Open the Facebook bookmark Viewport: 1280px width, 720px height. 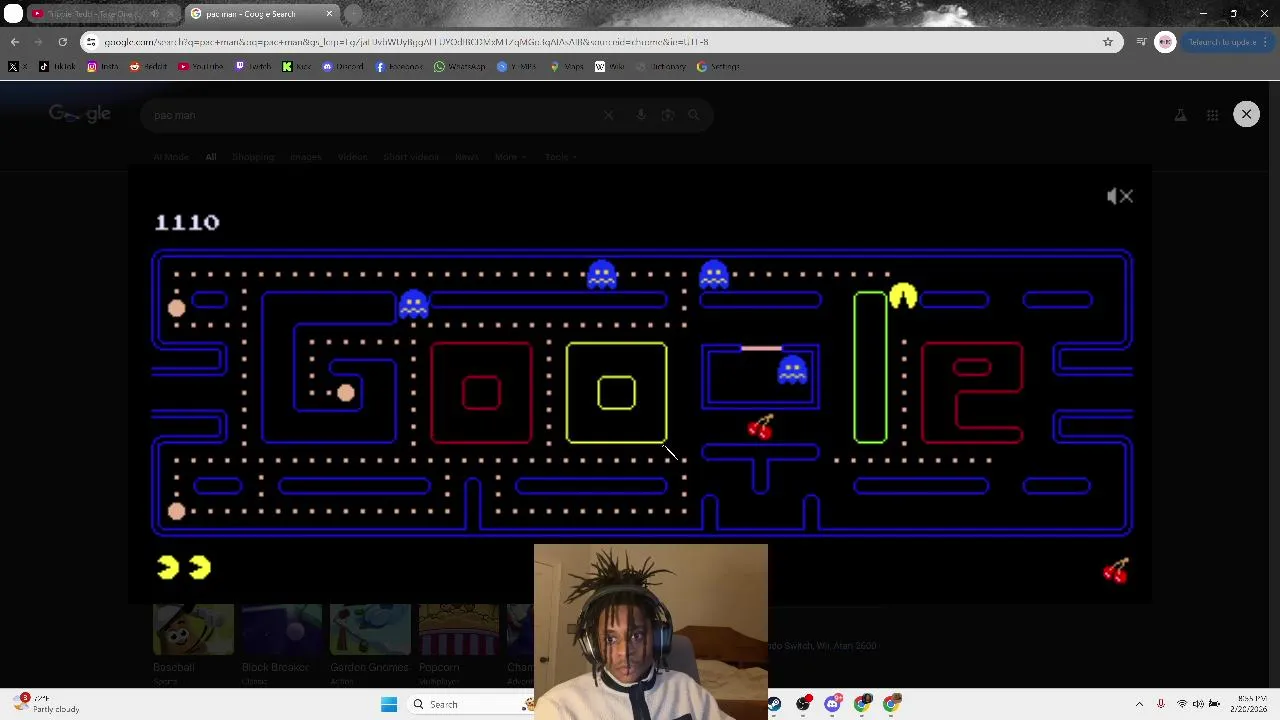(x=400, y=67)
